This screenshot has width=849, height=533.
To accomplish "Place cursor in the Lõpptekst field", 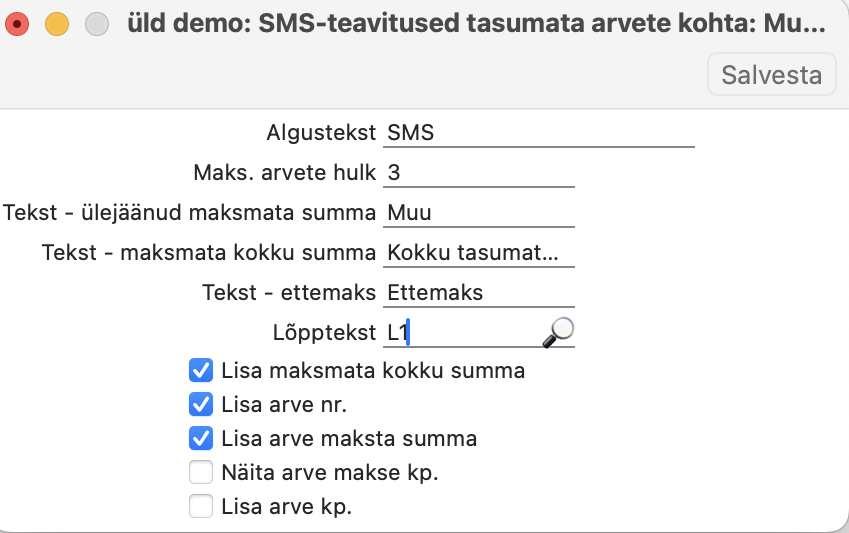I will tap(460, 332).
